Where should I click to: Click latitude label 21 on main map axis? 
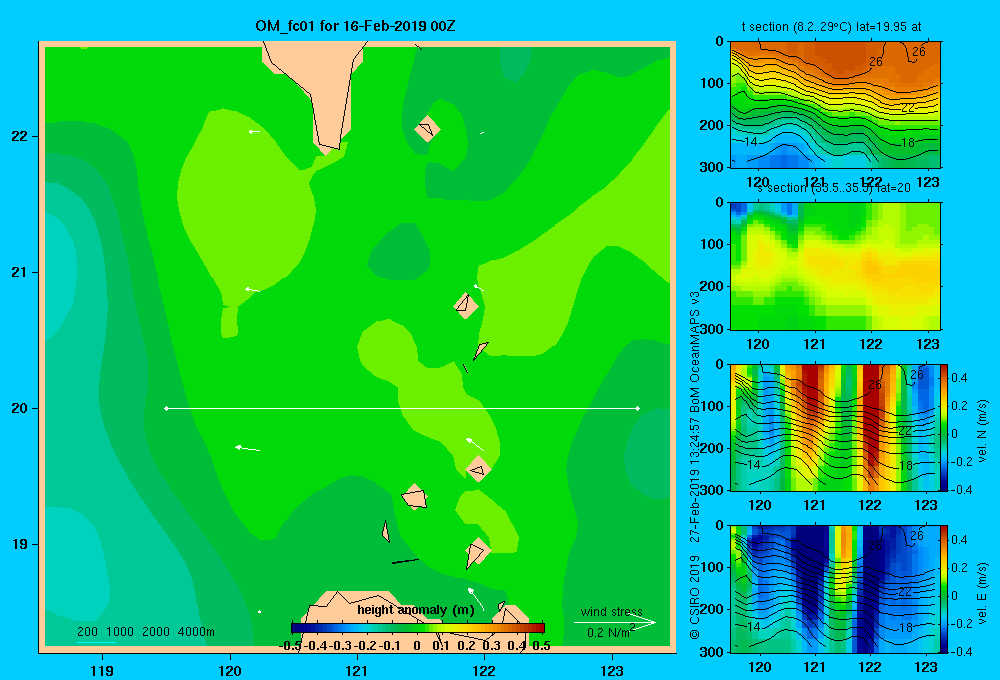click(x=20, y=272)
